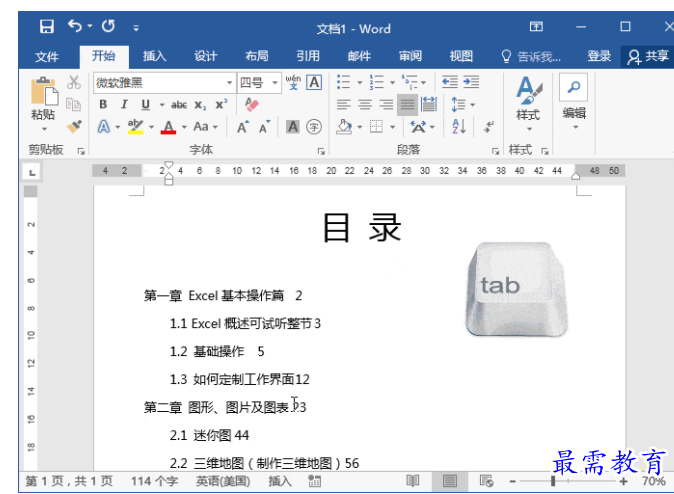Toggle subscript x₂ formatting
Image resolution: width=674 pixels, height=494 pixels.
[200, 105]
